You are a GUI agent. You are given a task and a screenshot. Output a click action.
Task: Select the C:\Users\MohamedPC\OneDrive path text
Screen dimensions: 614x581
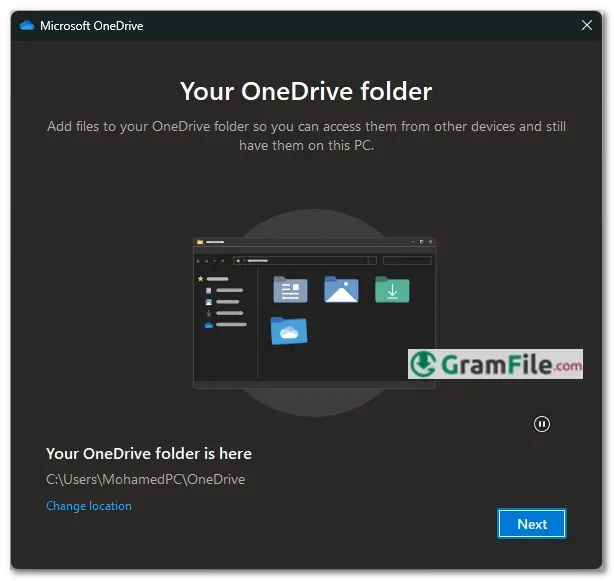point(146,479)
